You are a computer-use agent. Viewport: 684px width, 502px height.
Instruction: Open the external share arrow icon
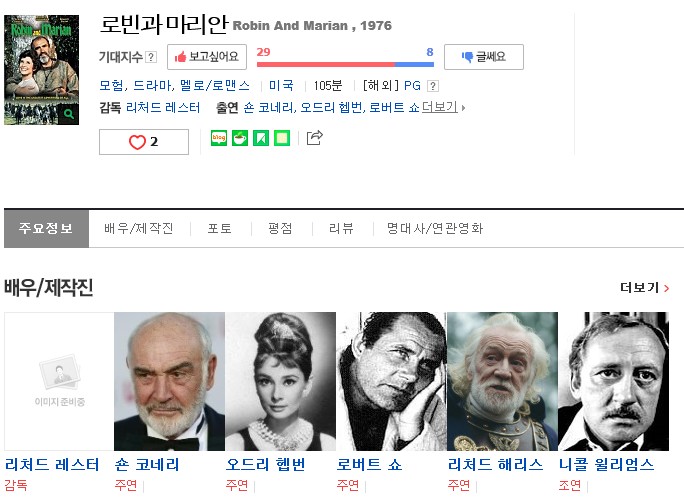coord(315,138)
